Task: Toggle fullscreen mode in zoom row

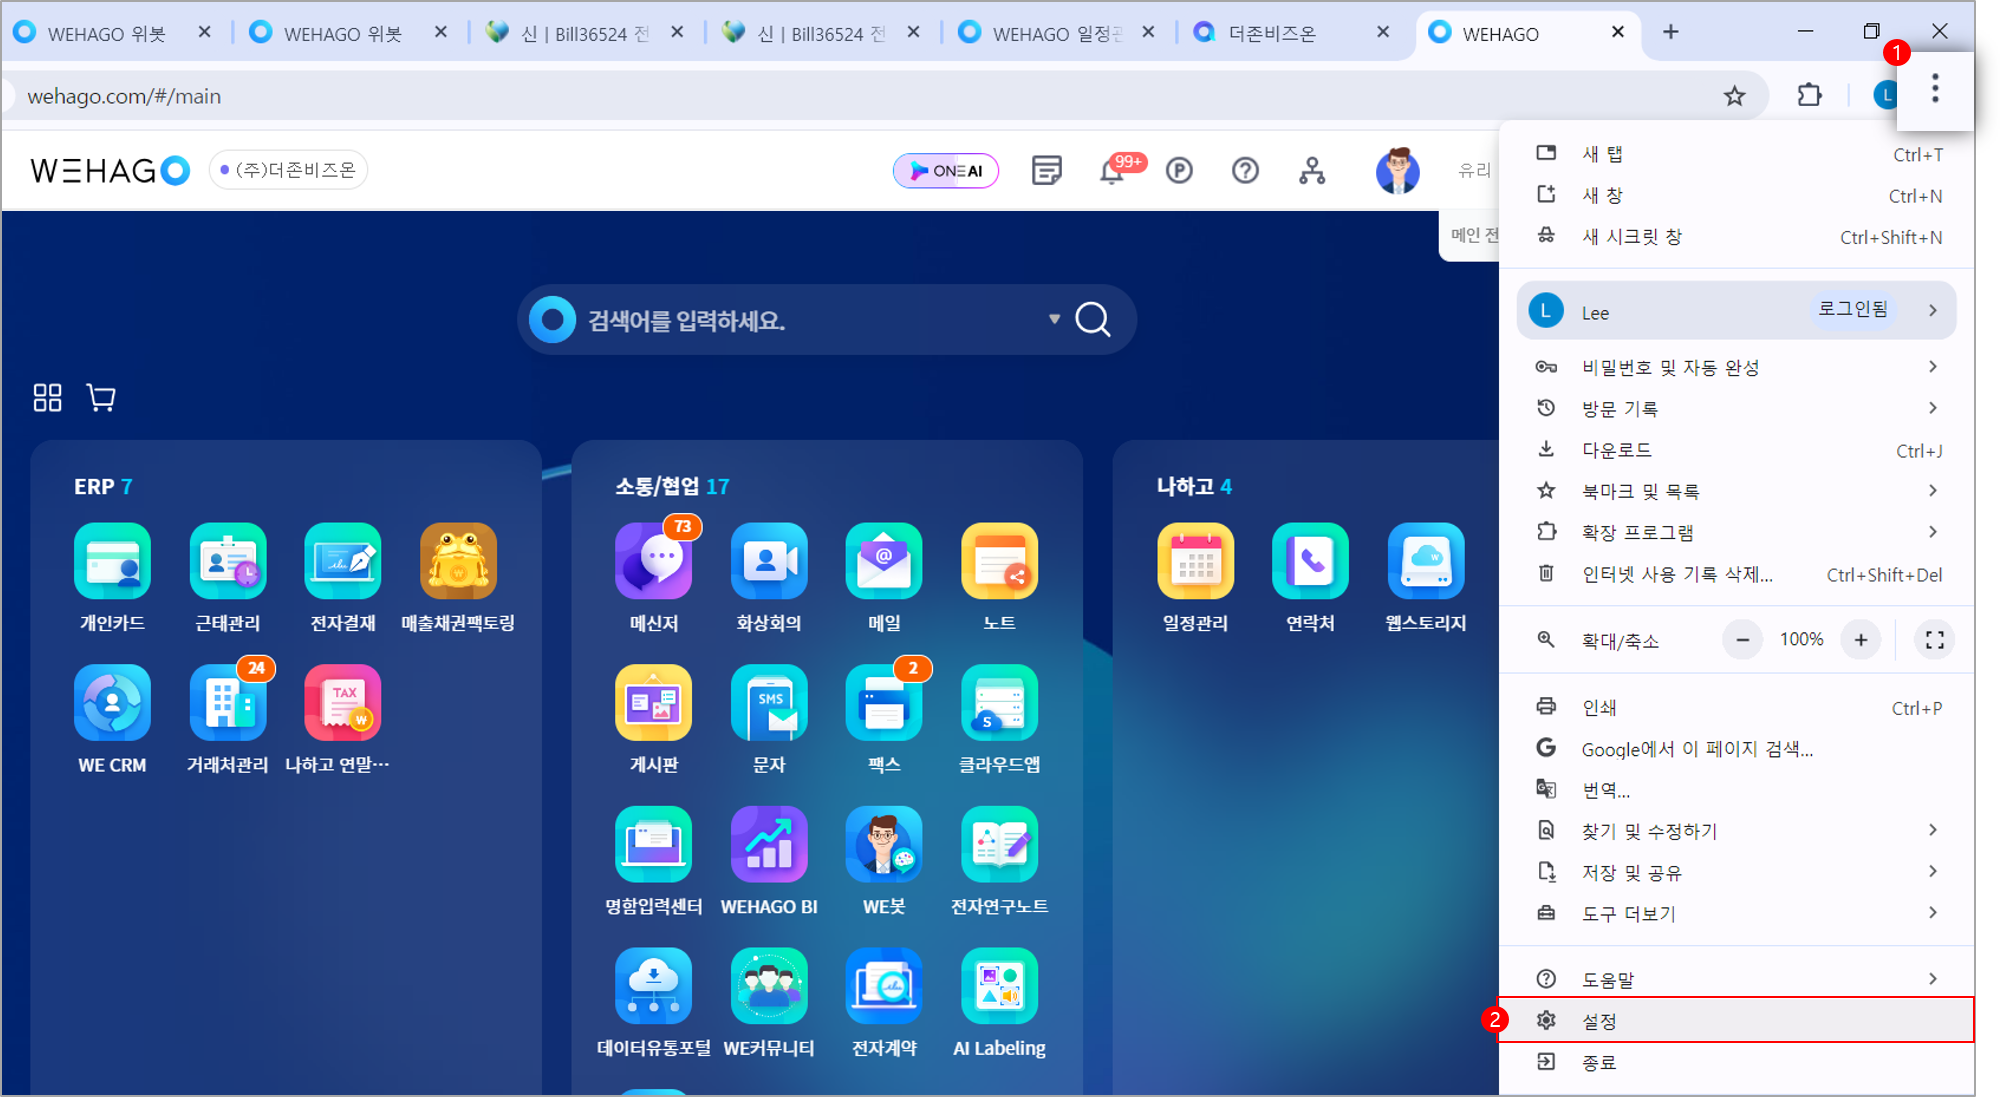Action: pyautogui.click(x=1934, y=640)
